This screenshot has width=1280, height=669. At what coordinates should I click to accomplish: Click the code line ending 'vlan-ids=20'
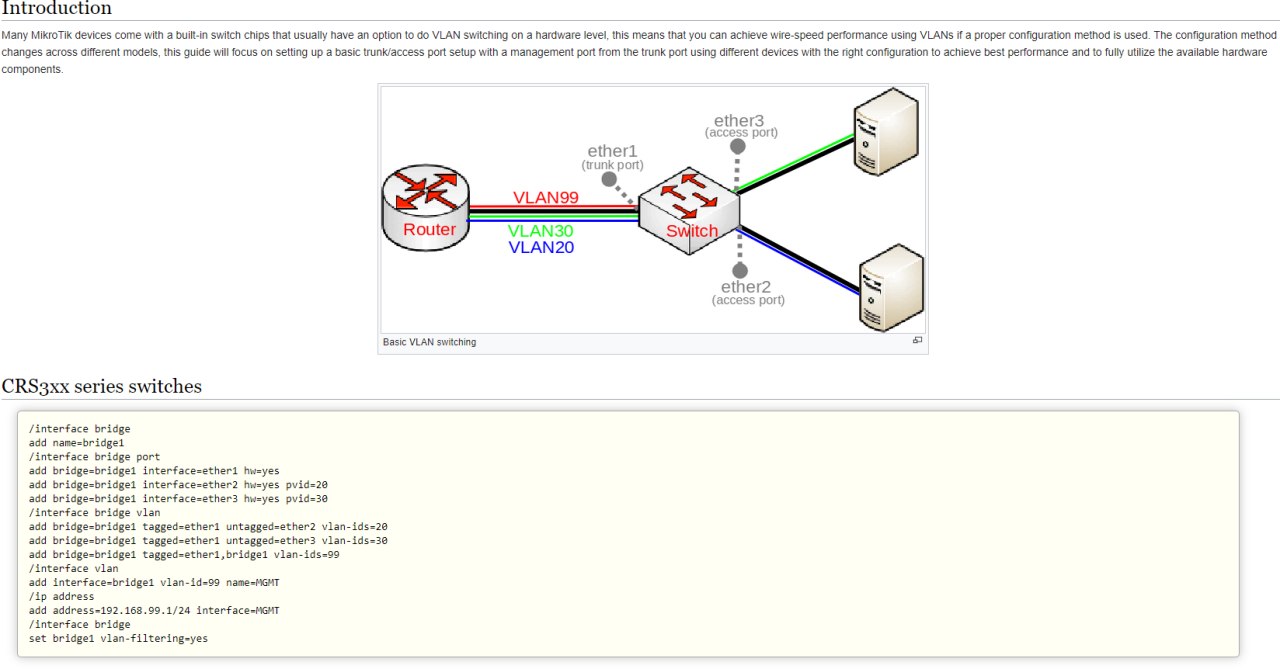(208, 526)
